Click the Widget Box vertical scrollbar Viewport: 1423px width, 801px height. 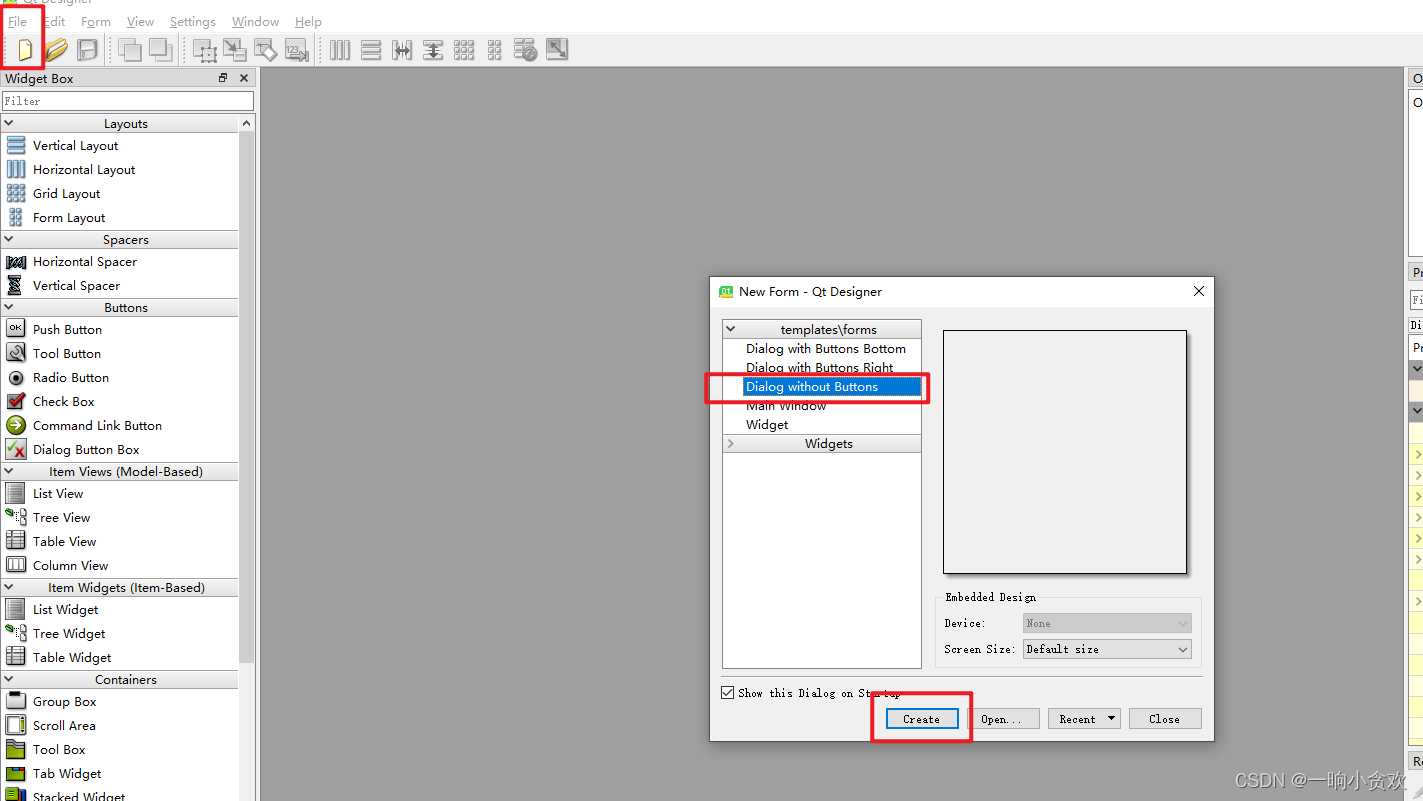[x=247, y=395]
